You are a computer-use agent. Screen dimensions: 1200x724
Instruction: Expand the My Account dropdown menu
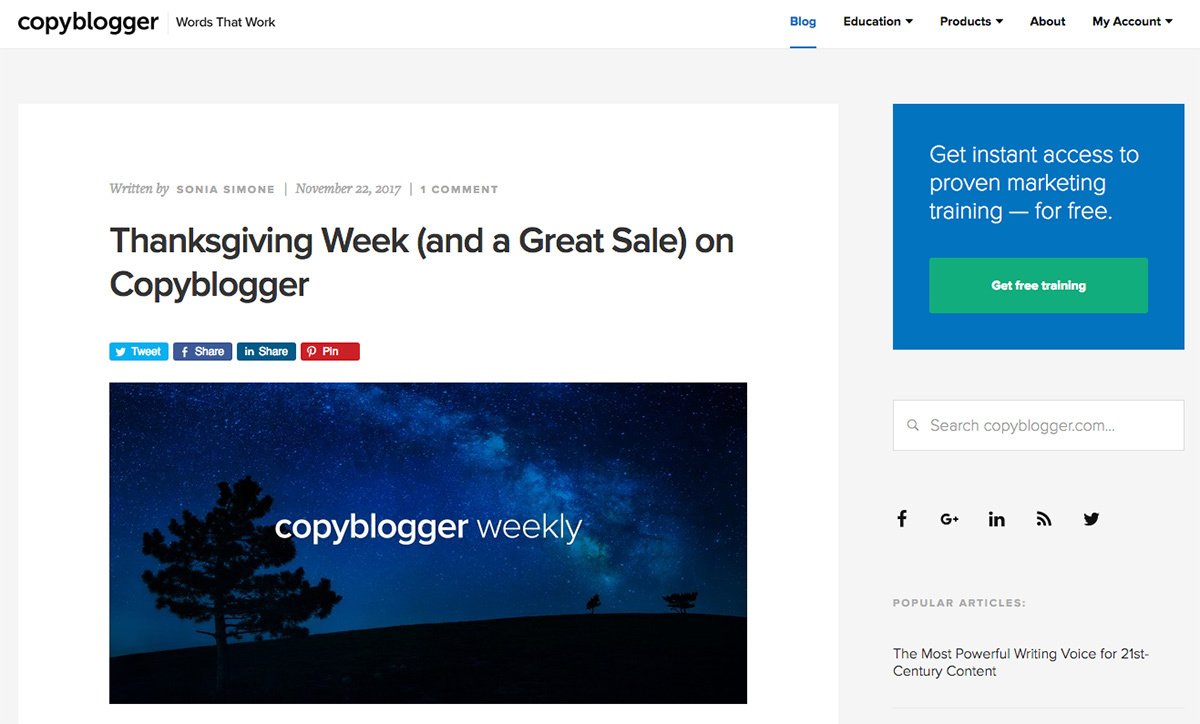click(1132, 21)
